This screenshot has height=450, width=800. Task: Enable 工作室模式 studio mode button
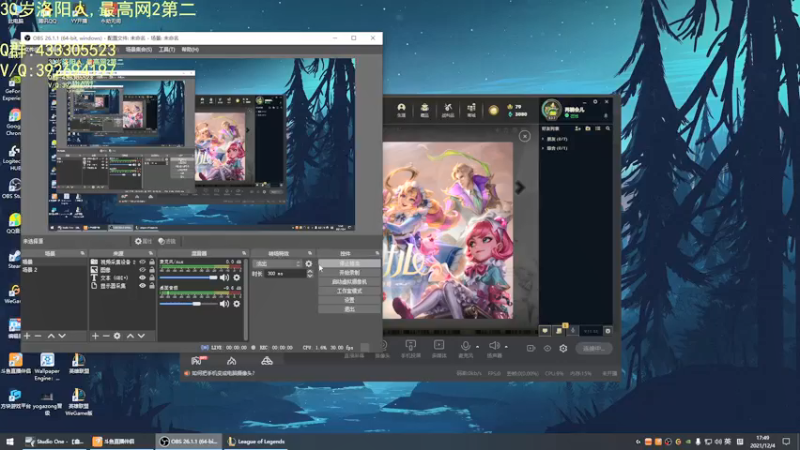click(349, 291)
